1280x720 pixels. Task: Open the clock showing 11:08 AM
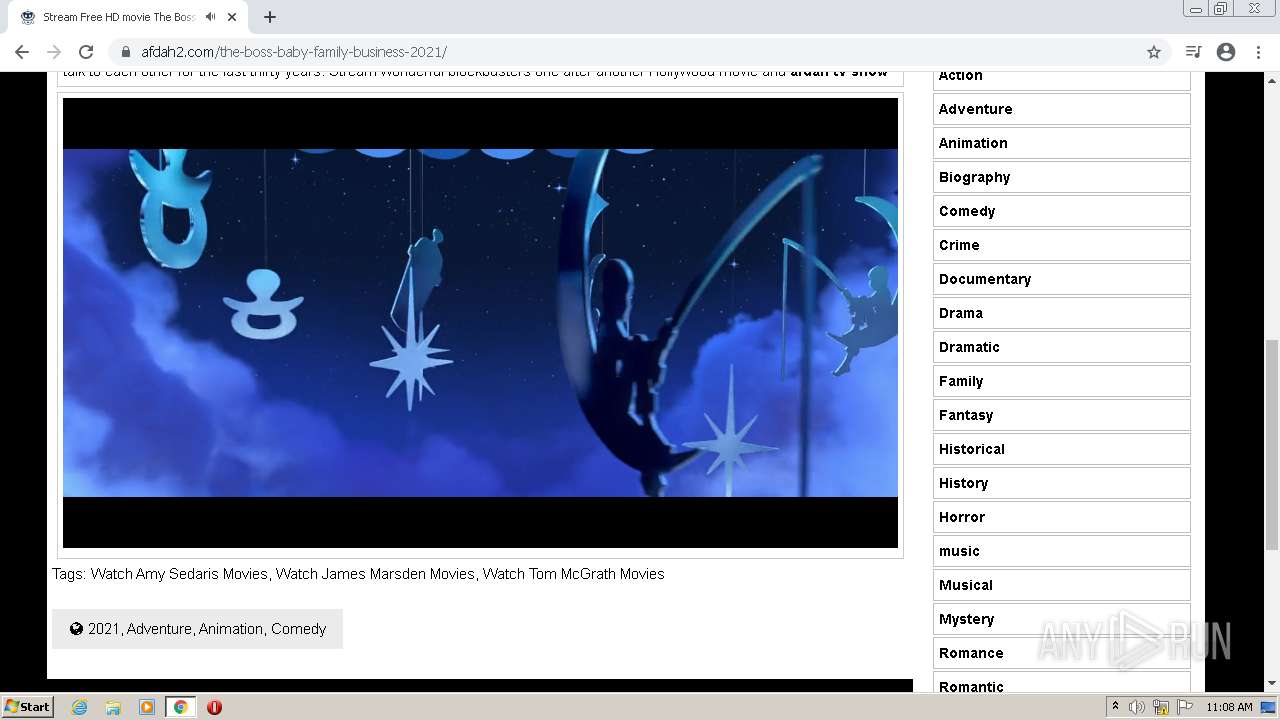tap(1229, 707)
